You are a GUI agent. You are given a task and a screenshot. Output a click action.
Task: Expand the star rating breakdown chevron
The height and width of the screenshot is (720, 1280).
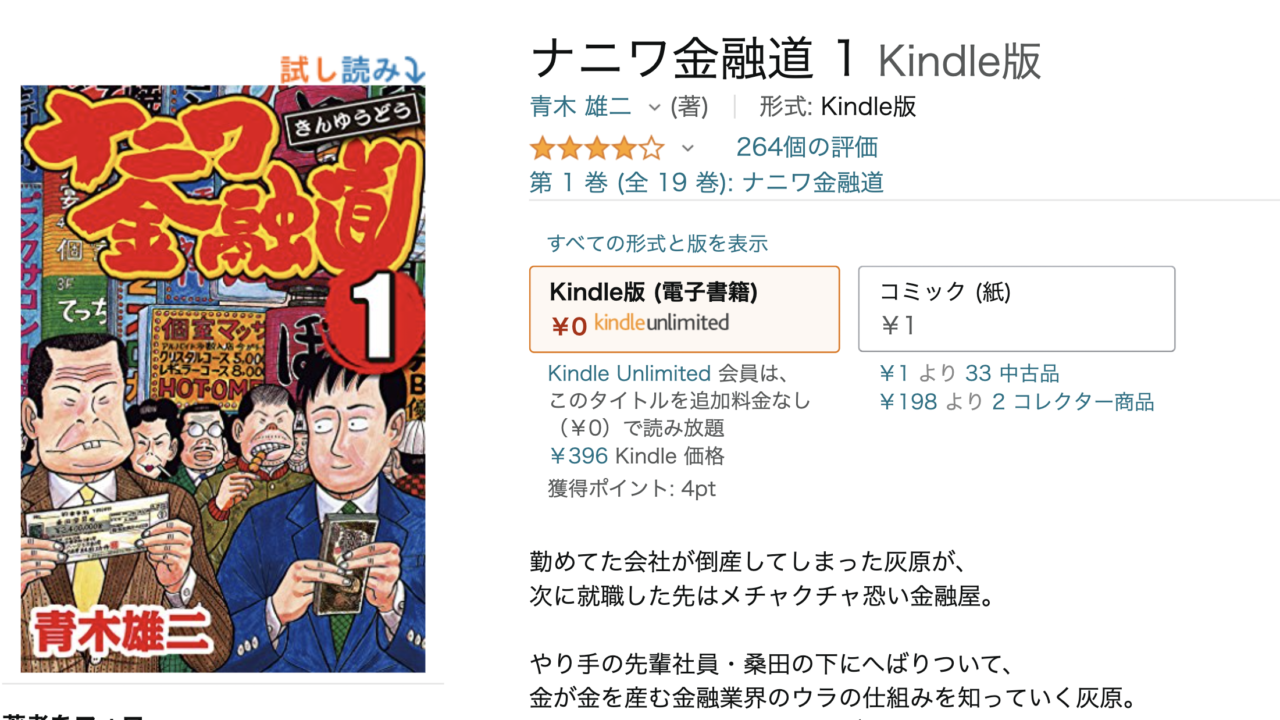(x=687, y=149)
